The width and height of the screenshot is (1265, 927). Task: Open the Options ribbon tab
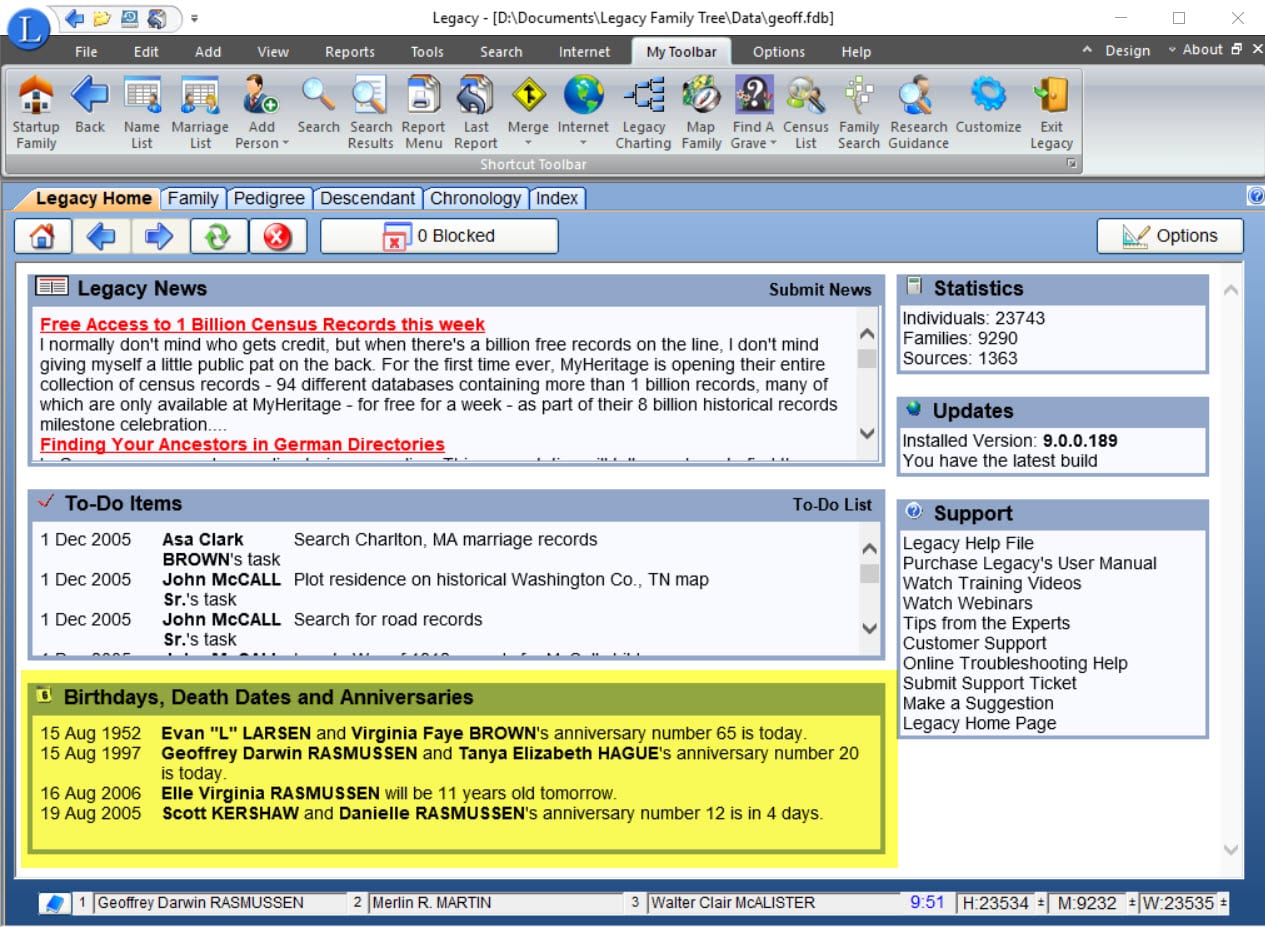778,52
